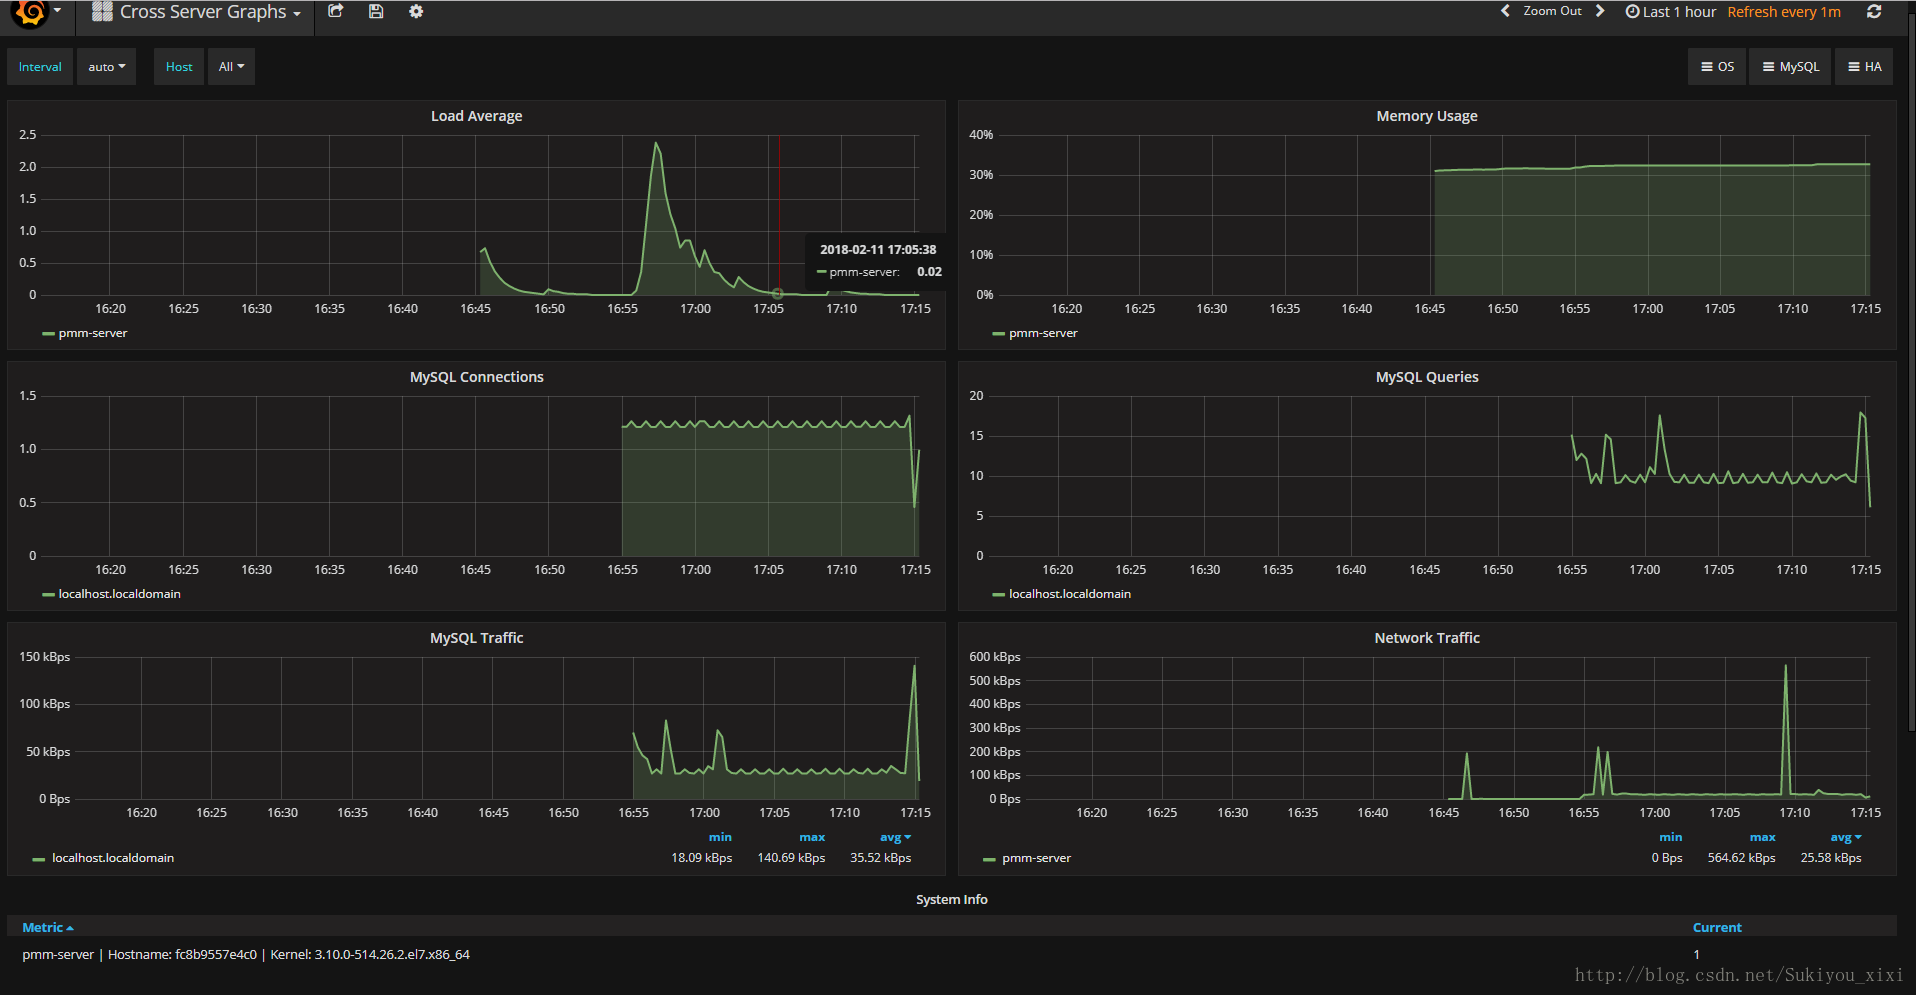Open the Grafana logo menu
The image size is (1916, 995).
(36, 12)
